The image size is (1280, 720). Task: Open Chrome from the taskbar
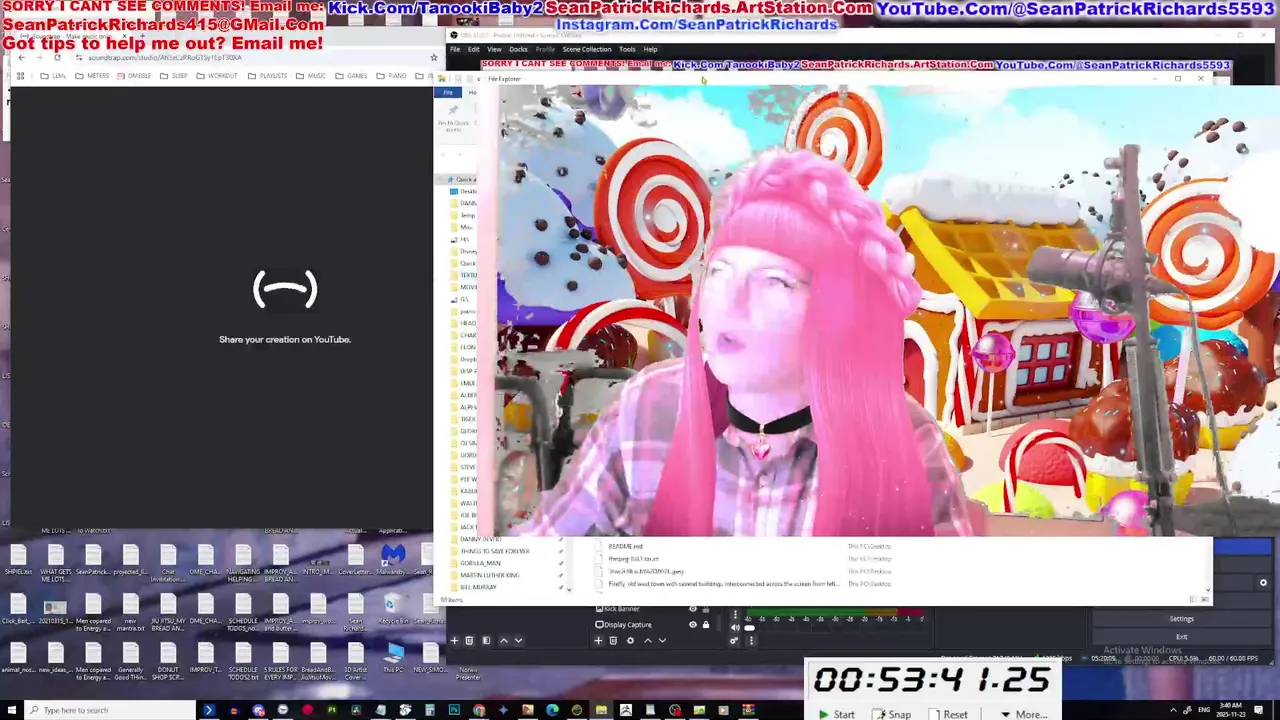(479, 710)
